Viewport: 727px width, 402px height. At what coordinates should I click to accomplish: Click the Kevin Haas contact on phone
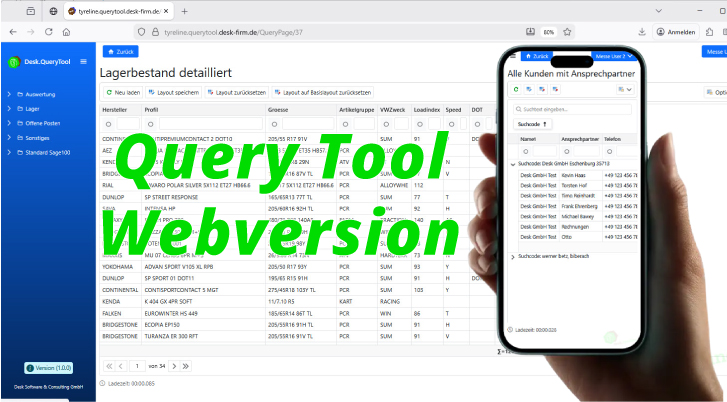(574, 175)
